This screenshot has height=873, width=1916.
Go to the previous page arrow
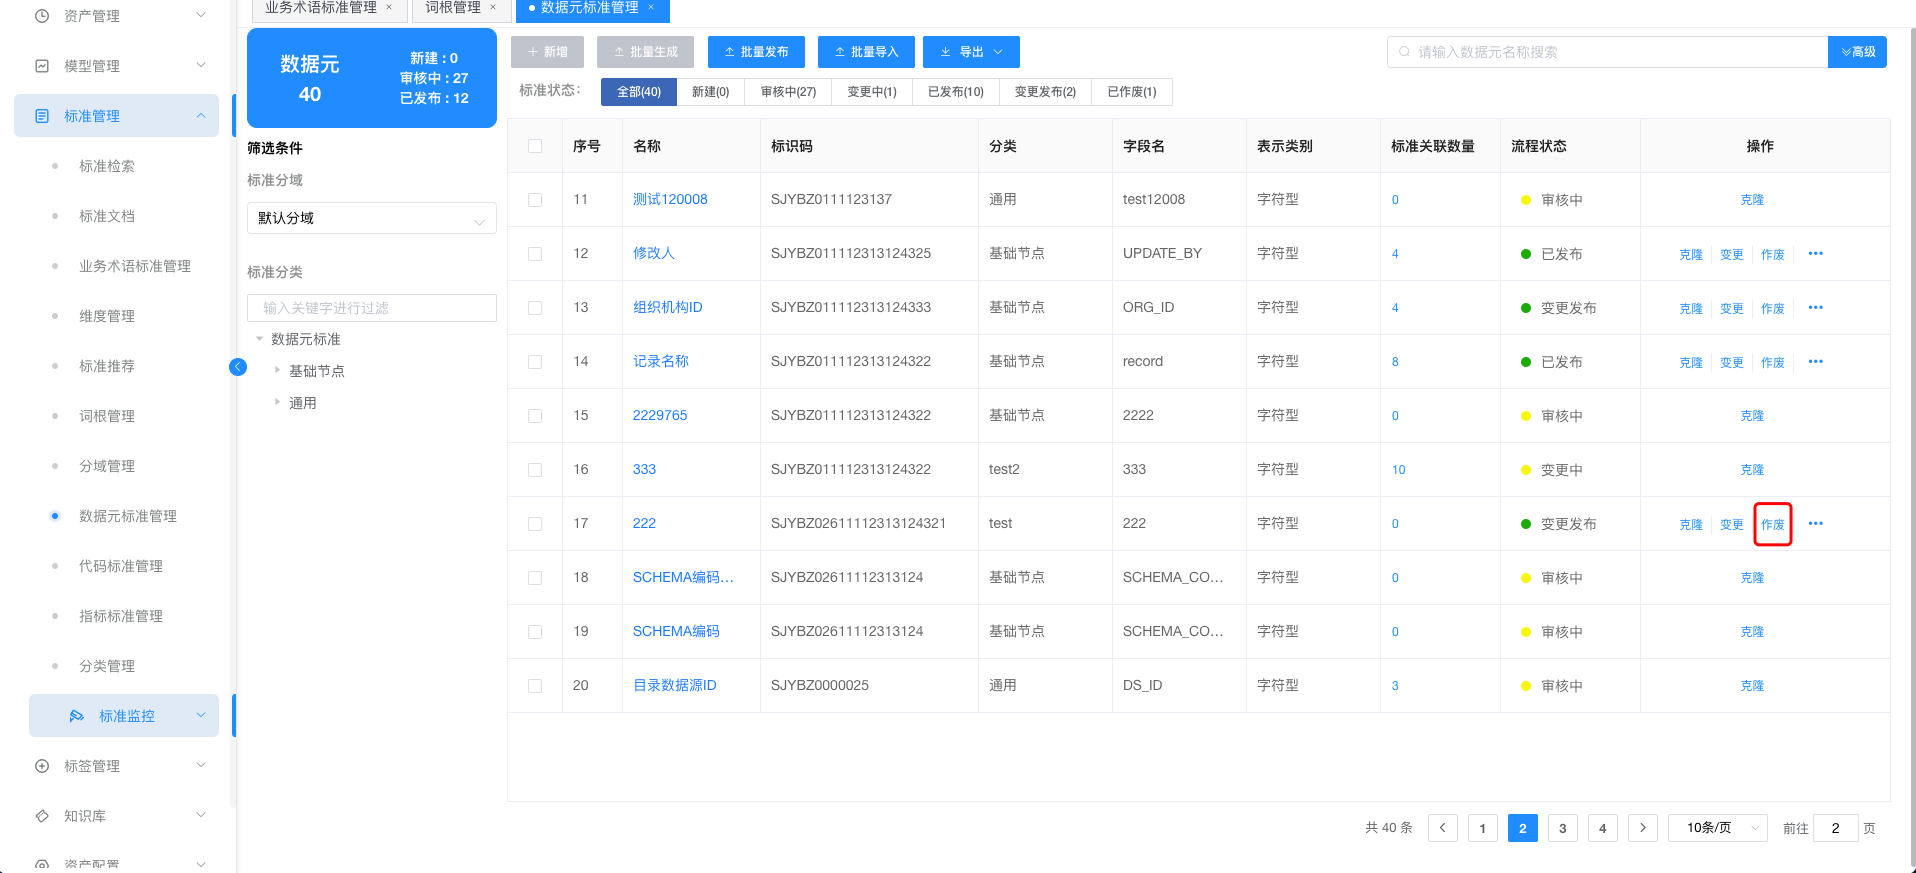tap(1442, 828)
